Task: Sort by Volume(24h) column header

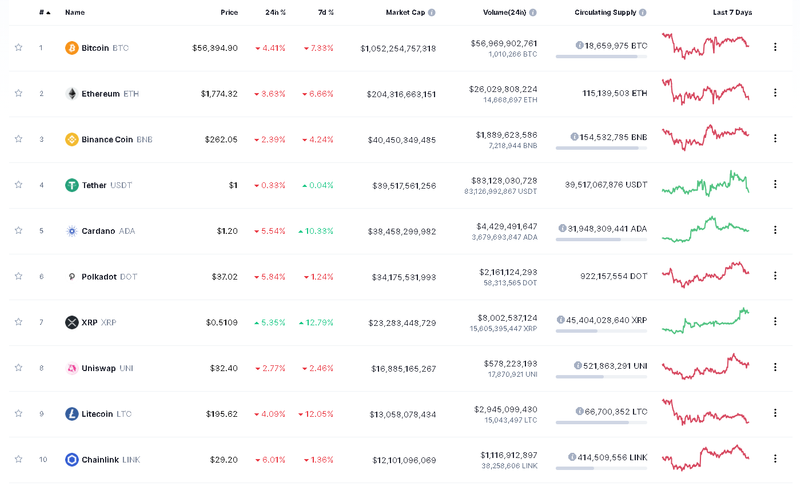Action: [x=505, y=12]
